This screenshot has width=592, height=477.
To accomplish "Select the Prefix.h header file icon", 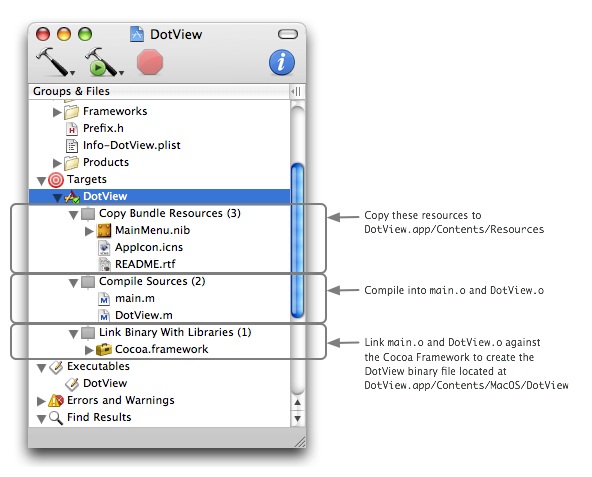I will coord(72,129).
